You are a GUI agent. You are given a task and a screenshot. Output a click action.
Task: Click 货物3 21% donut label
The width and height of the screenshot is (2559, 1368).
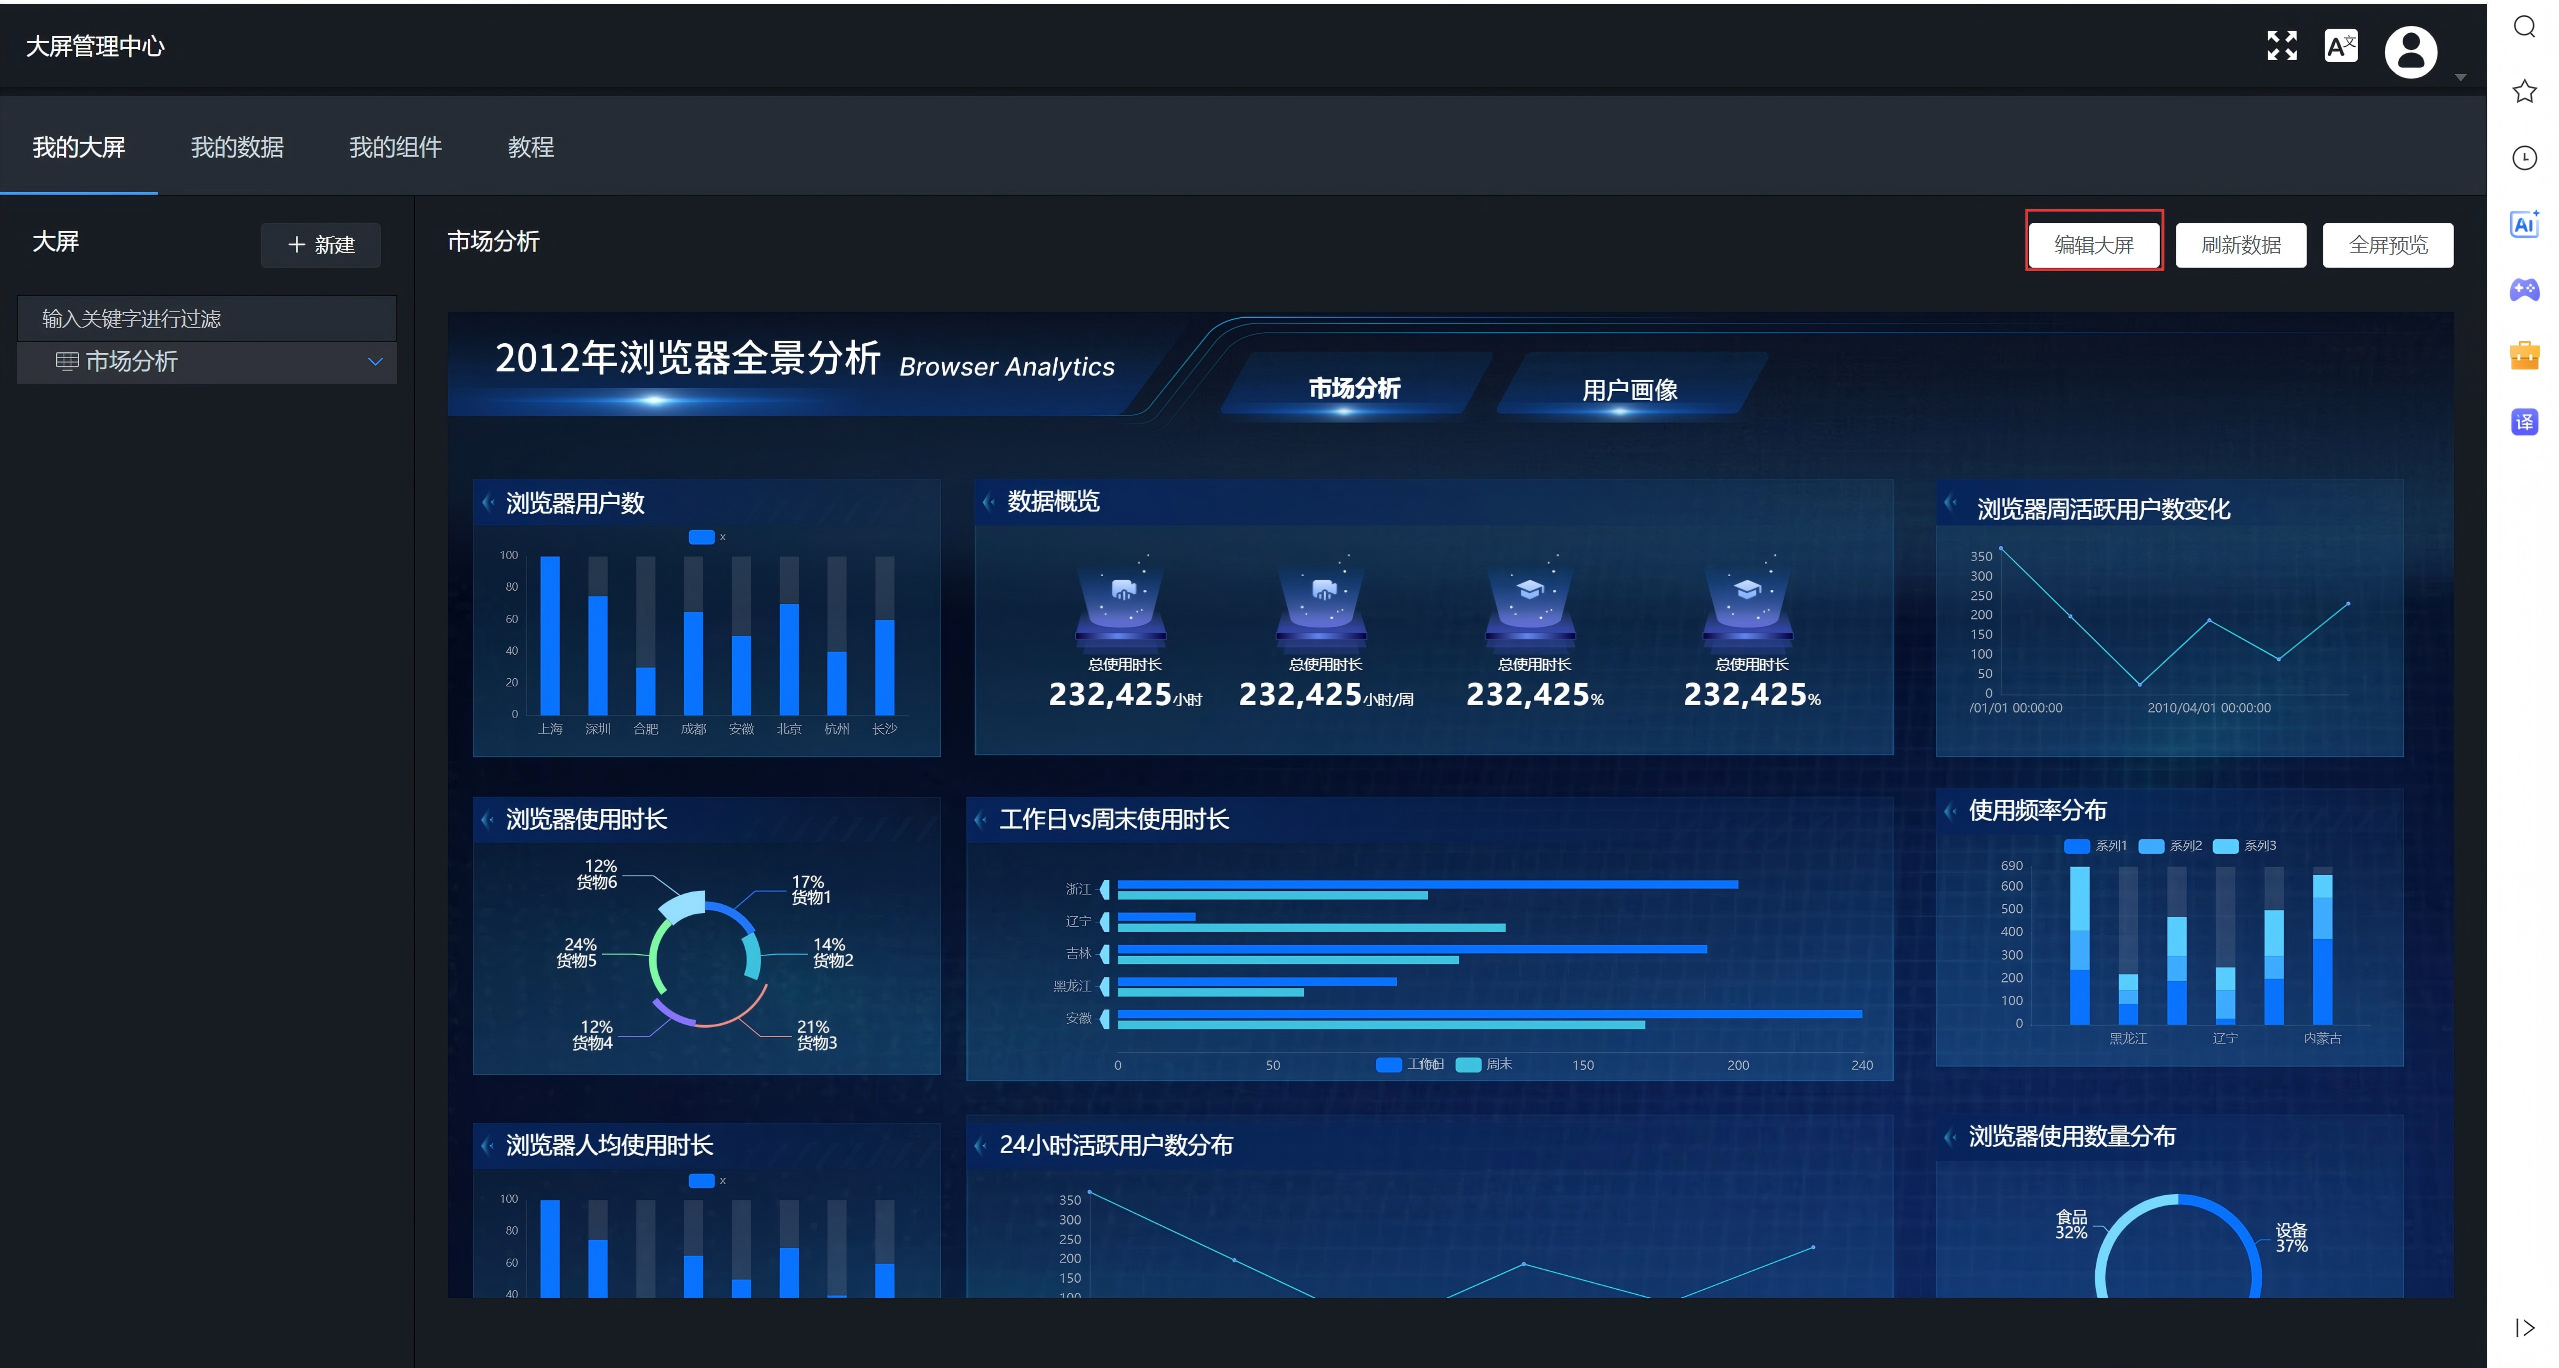816,1035
